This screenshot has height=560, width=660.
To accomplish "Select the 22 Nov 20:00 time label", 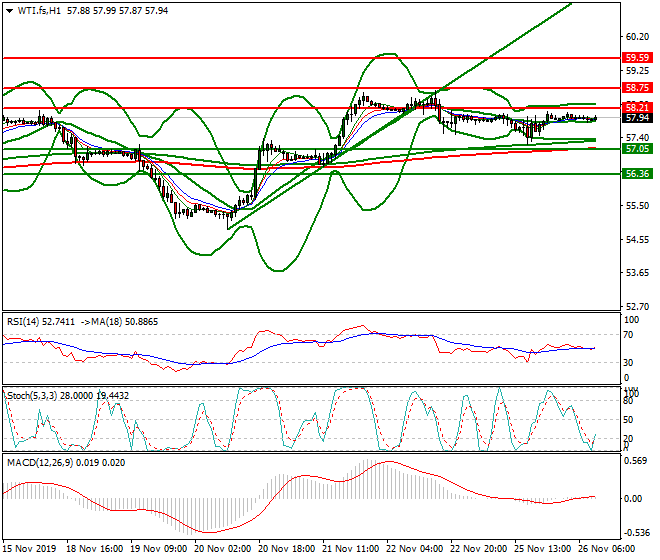I will 479,549.
